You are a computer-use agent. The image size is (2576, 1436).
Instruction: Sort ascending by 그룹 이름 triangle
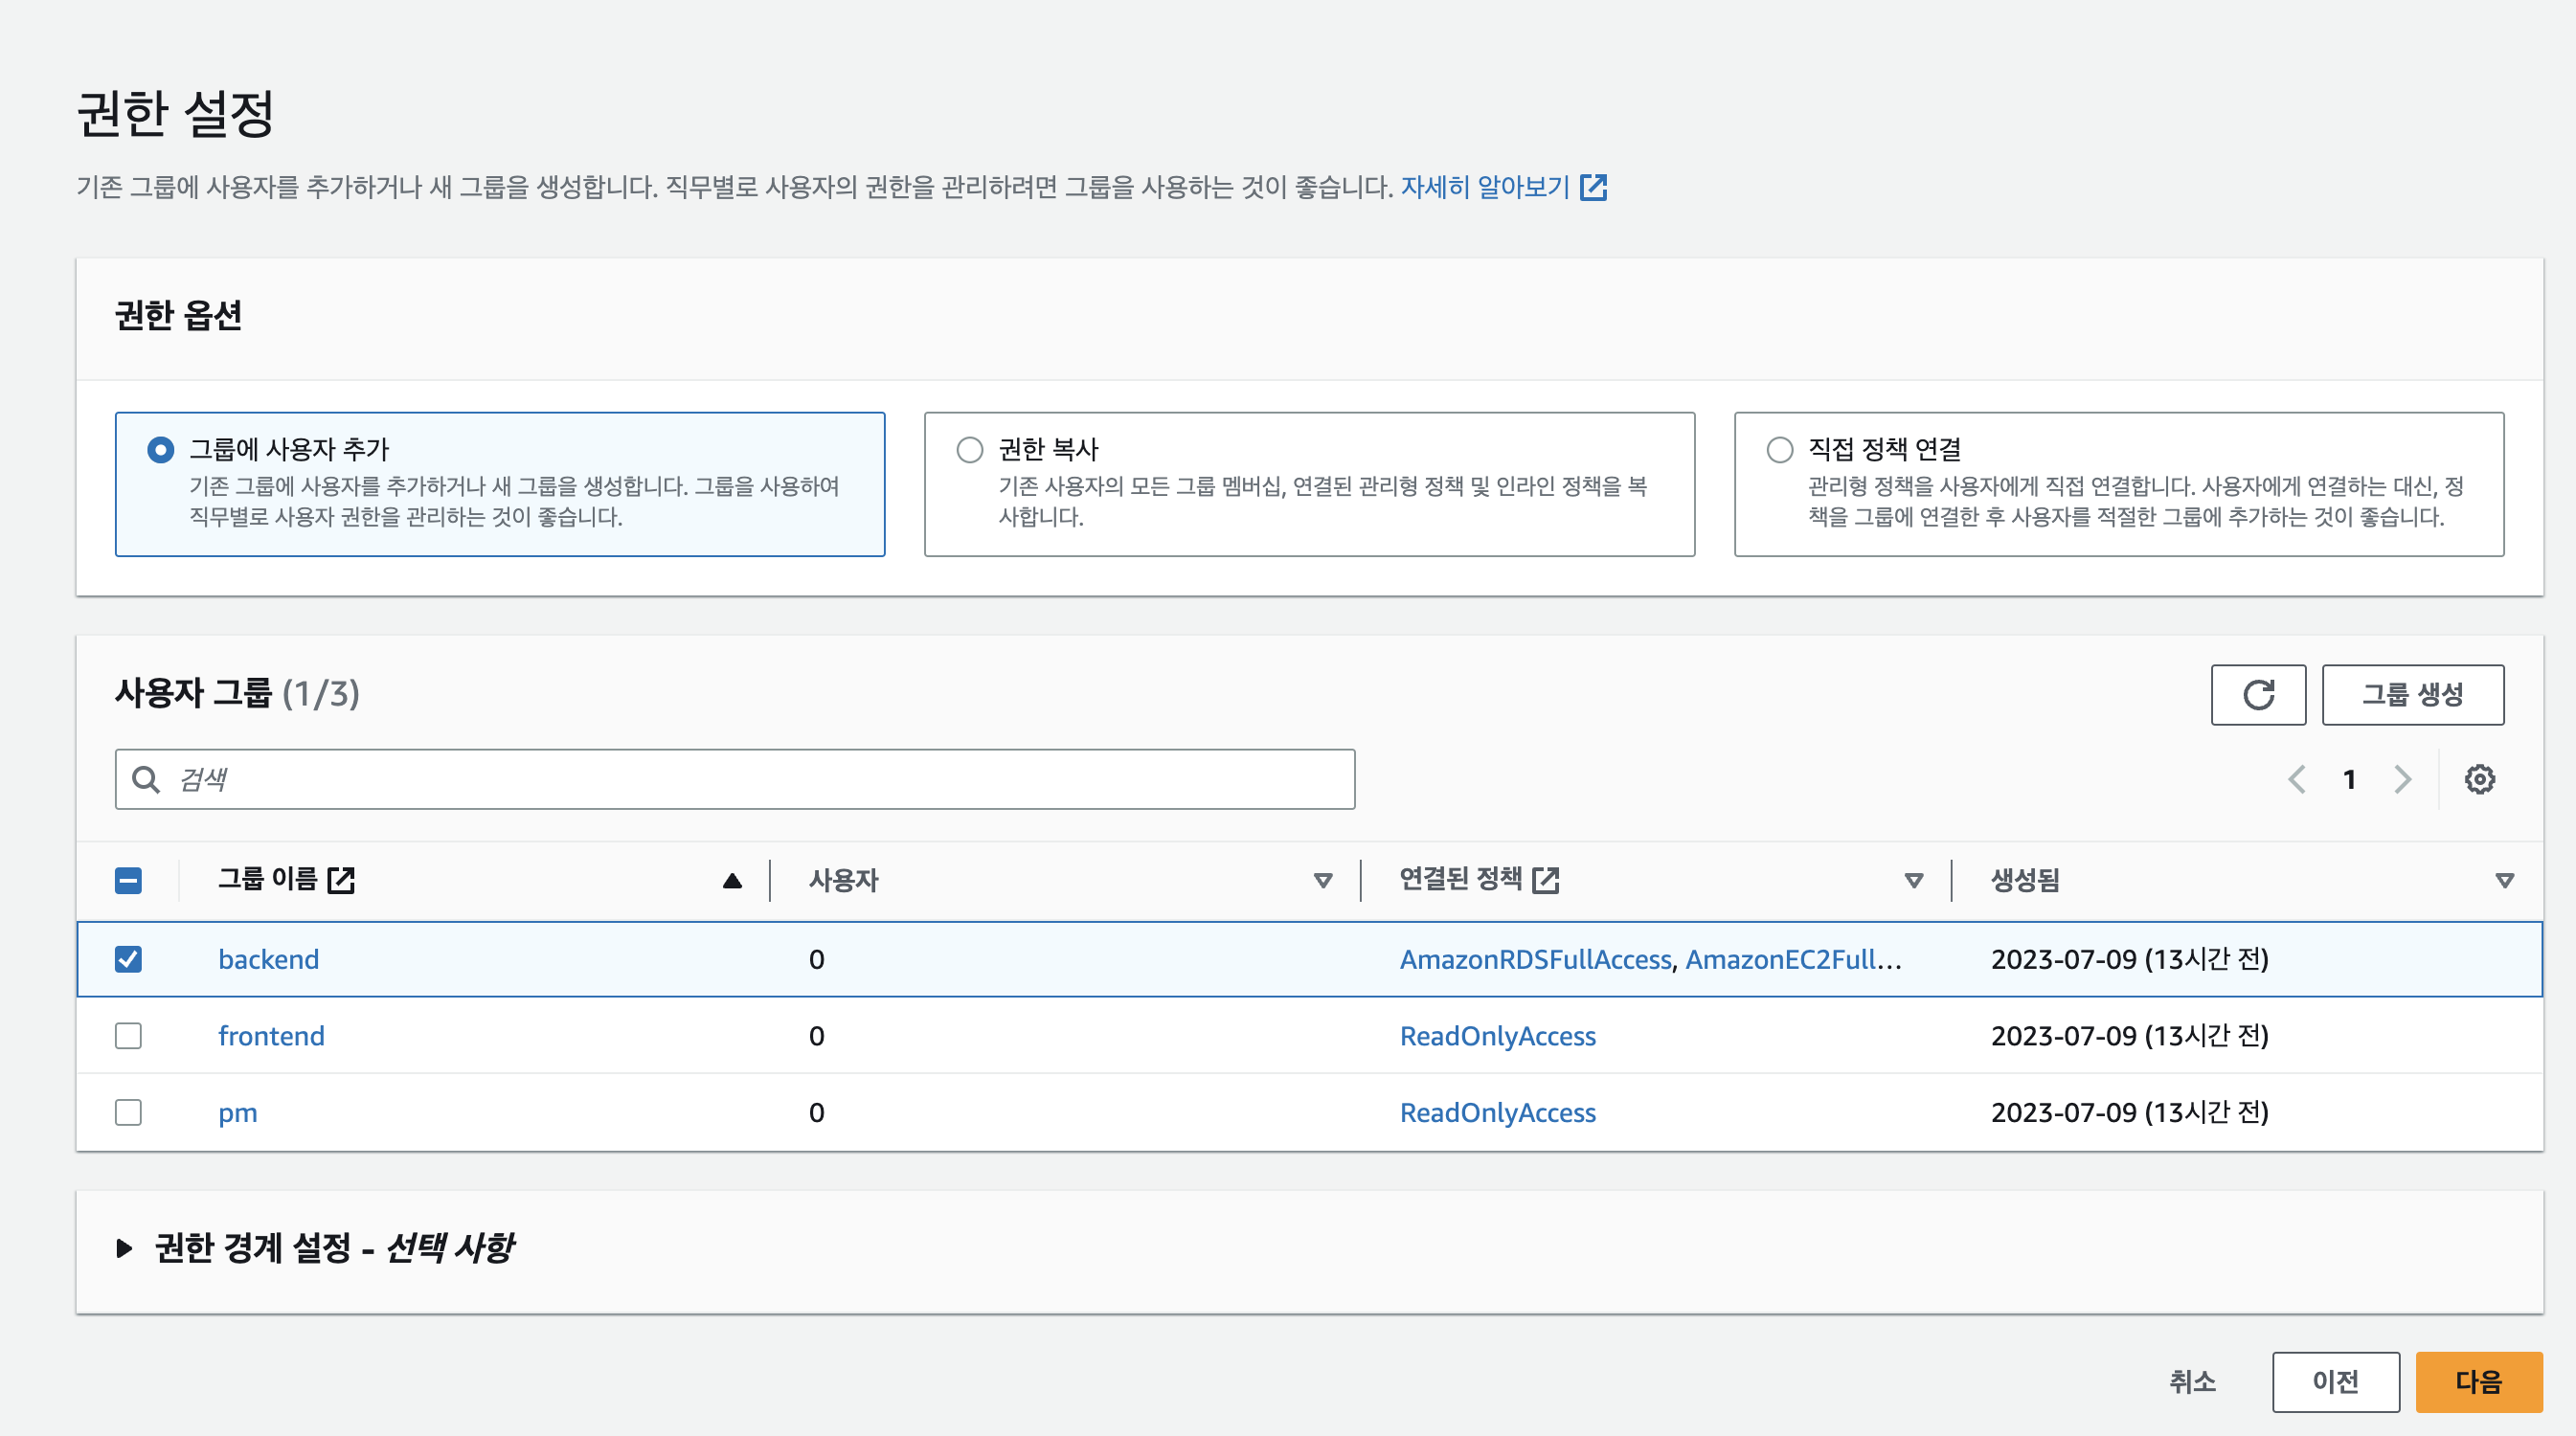click(732, 880)
